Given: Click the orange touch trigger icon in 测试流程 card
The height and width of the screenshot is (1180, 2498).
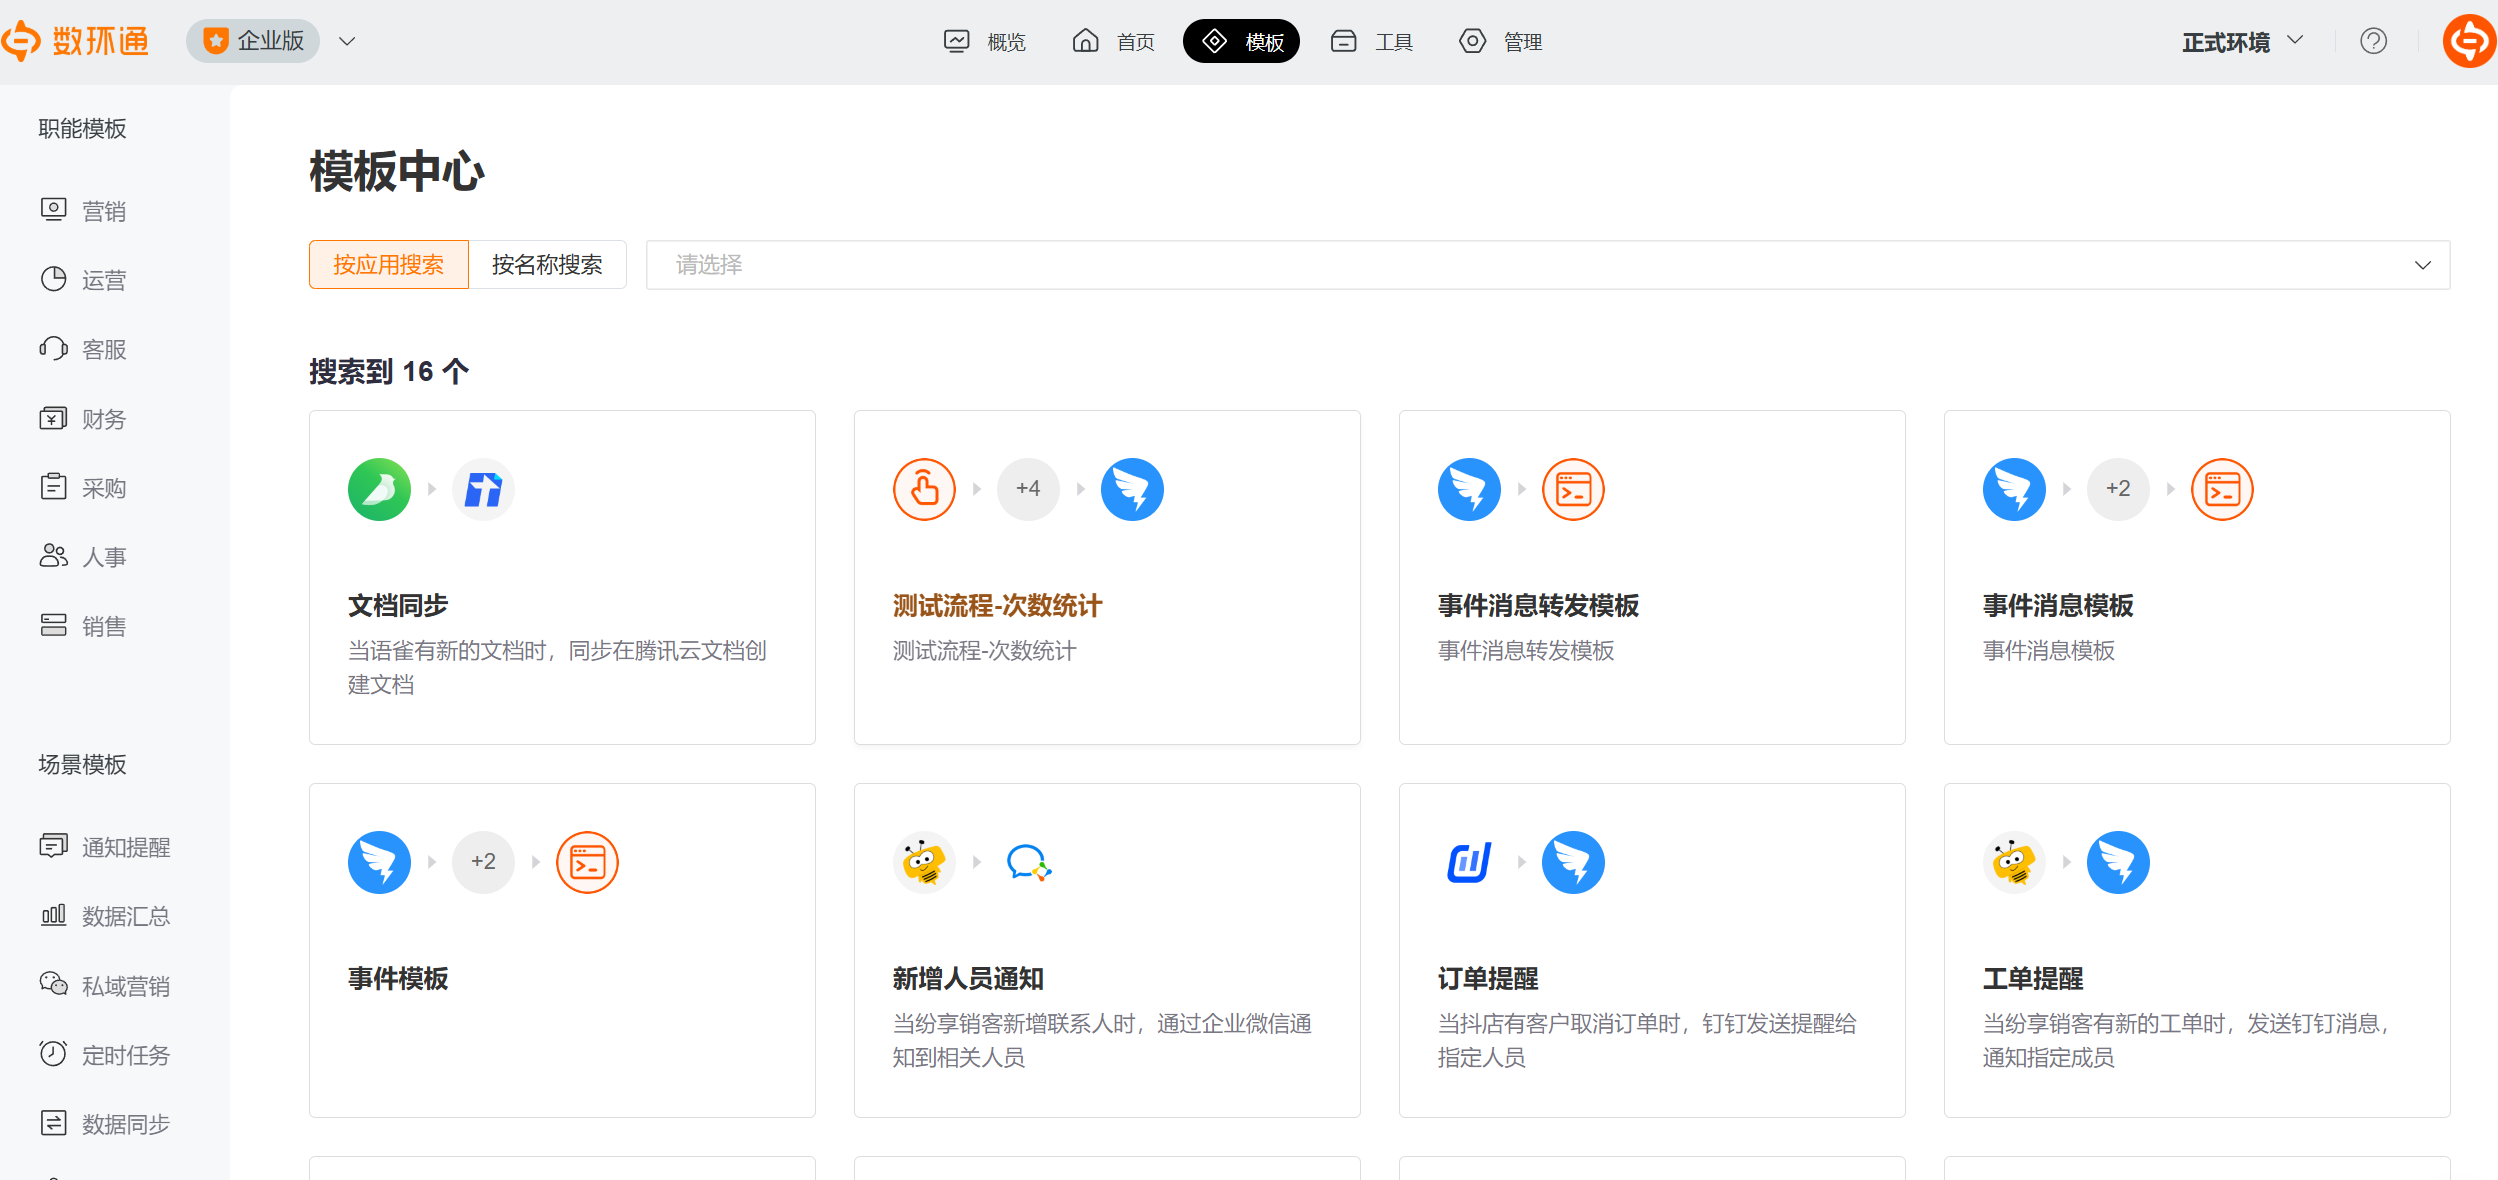Looking at the screenshot, I should tap(924, 490).
